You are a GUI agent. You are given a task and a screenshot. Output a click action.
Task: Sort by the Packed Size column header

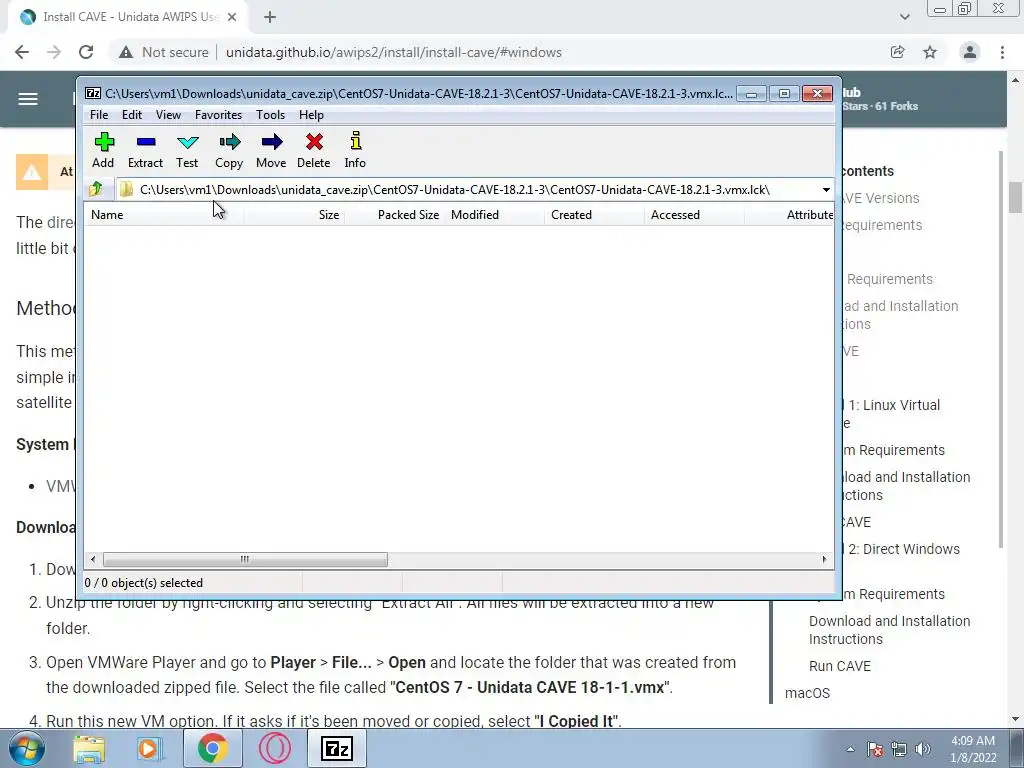(x=394, y=215)
